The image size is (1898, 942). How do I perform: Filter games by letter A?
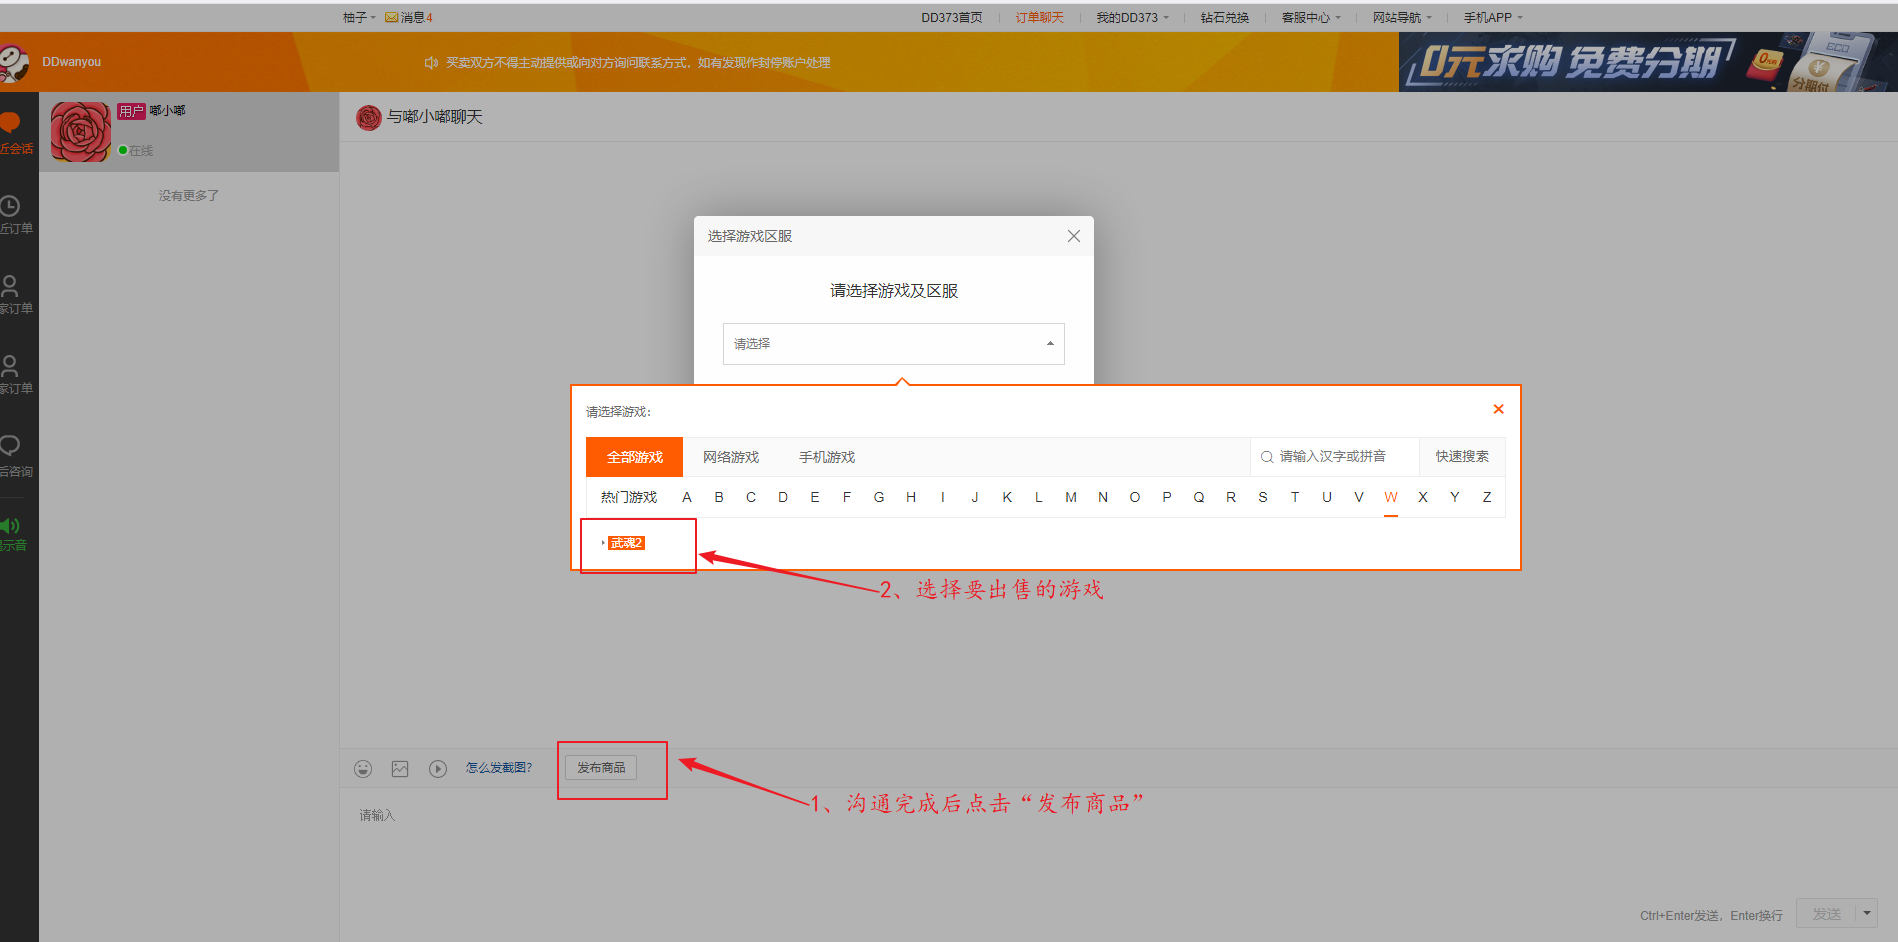pyautogui.click(x=687, y=497)
